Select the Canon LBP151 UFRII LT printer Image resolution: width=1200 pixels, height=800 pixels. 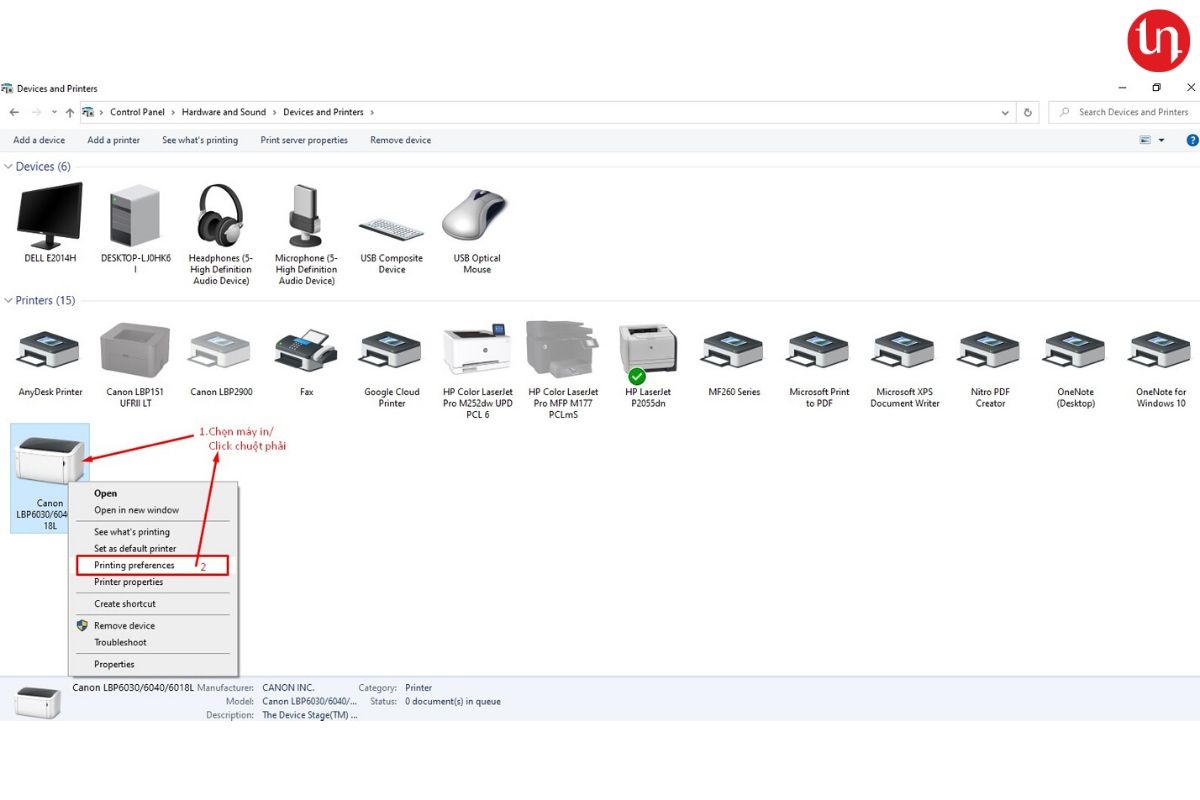135,365
